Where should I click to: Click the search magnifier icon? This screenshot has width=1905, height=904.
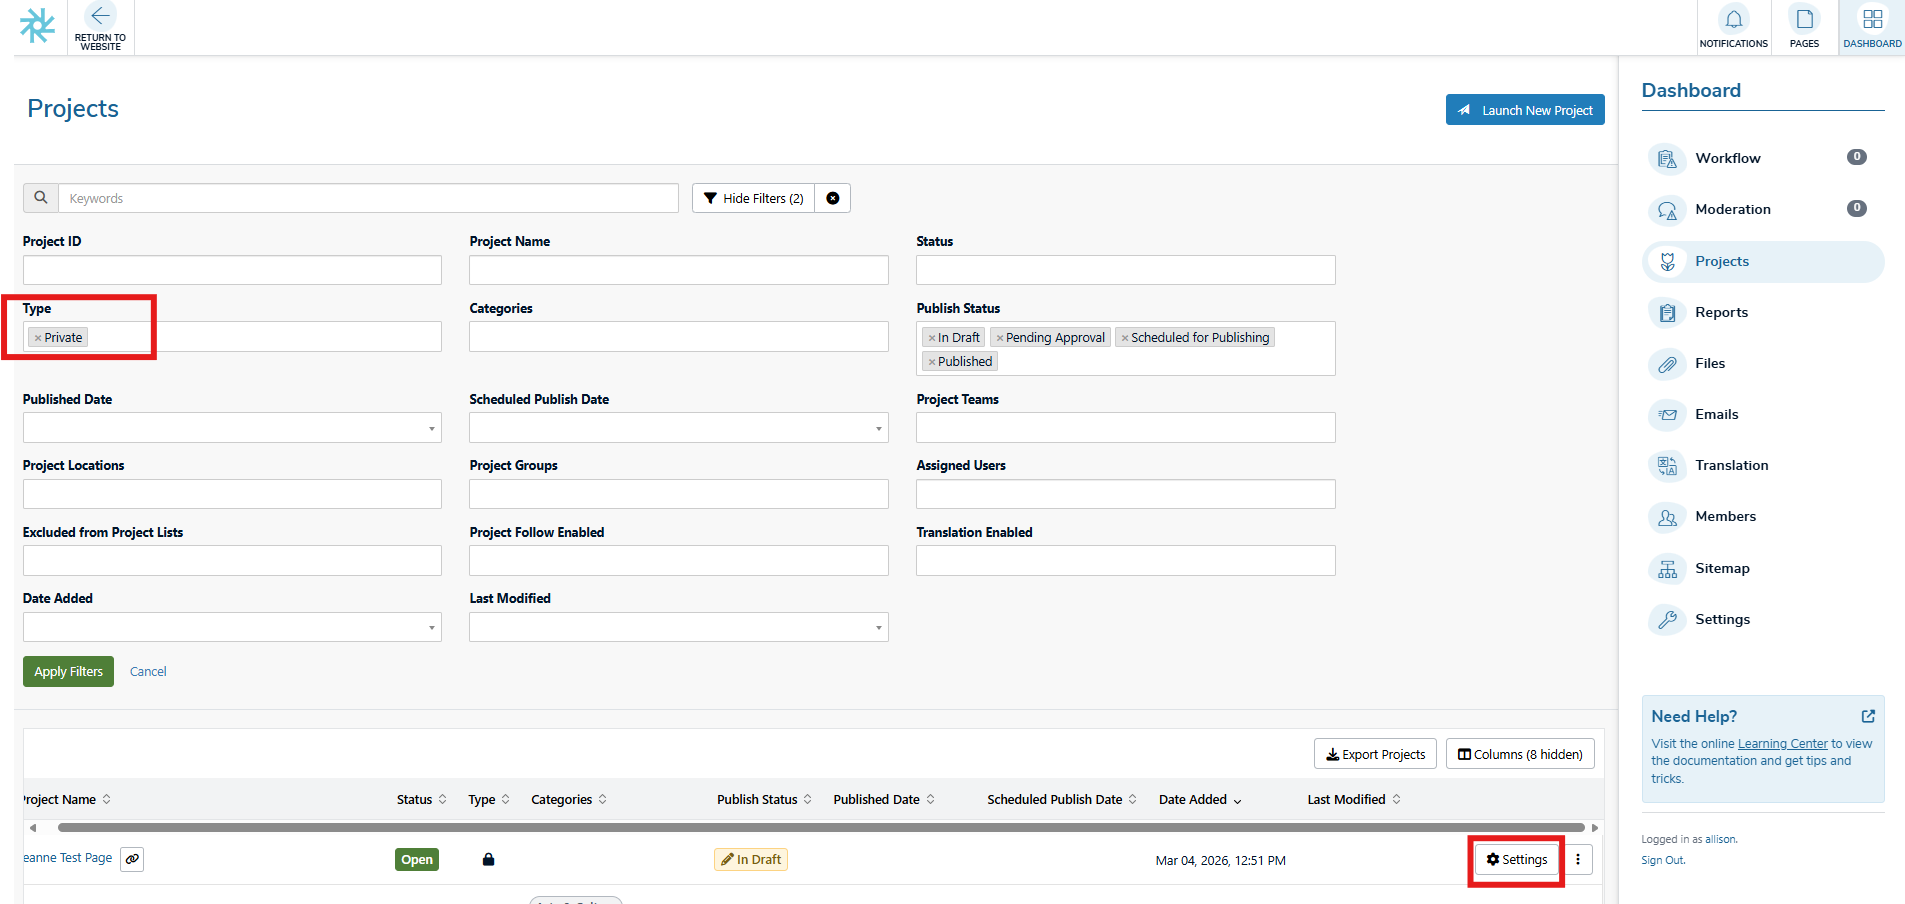(x=41, y=198)
